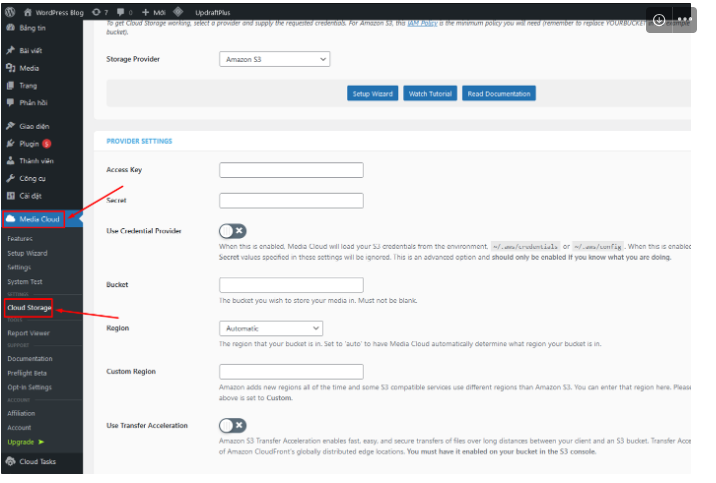Click the Custom Region input field
Viewport: 716px width, 483px height.
[x=291, y=372]
